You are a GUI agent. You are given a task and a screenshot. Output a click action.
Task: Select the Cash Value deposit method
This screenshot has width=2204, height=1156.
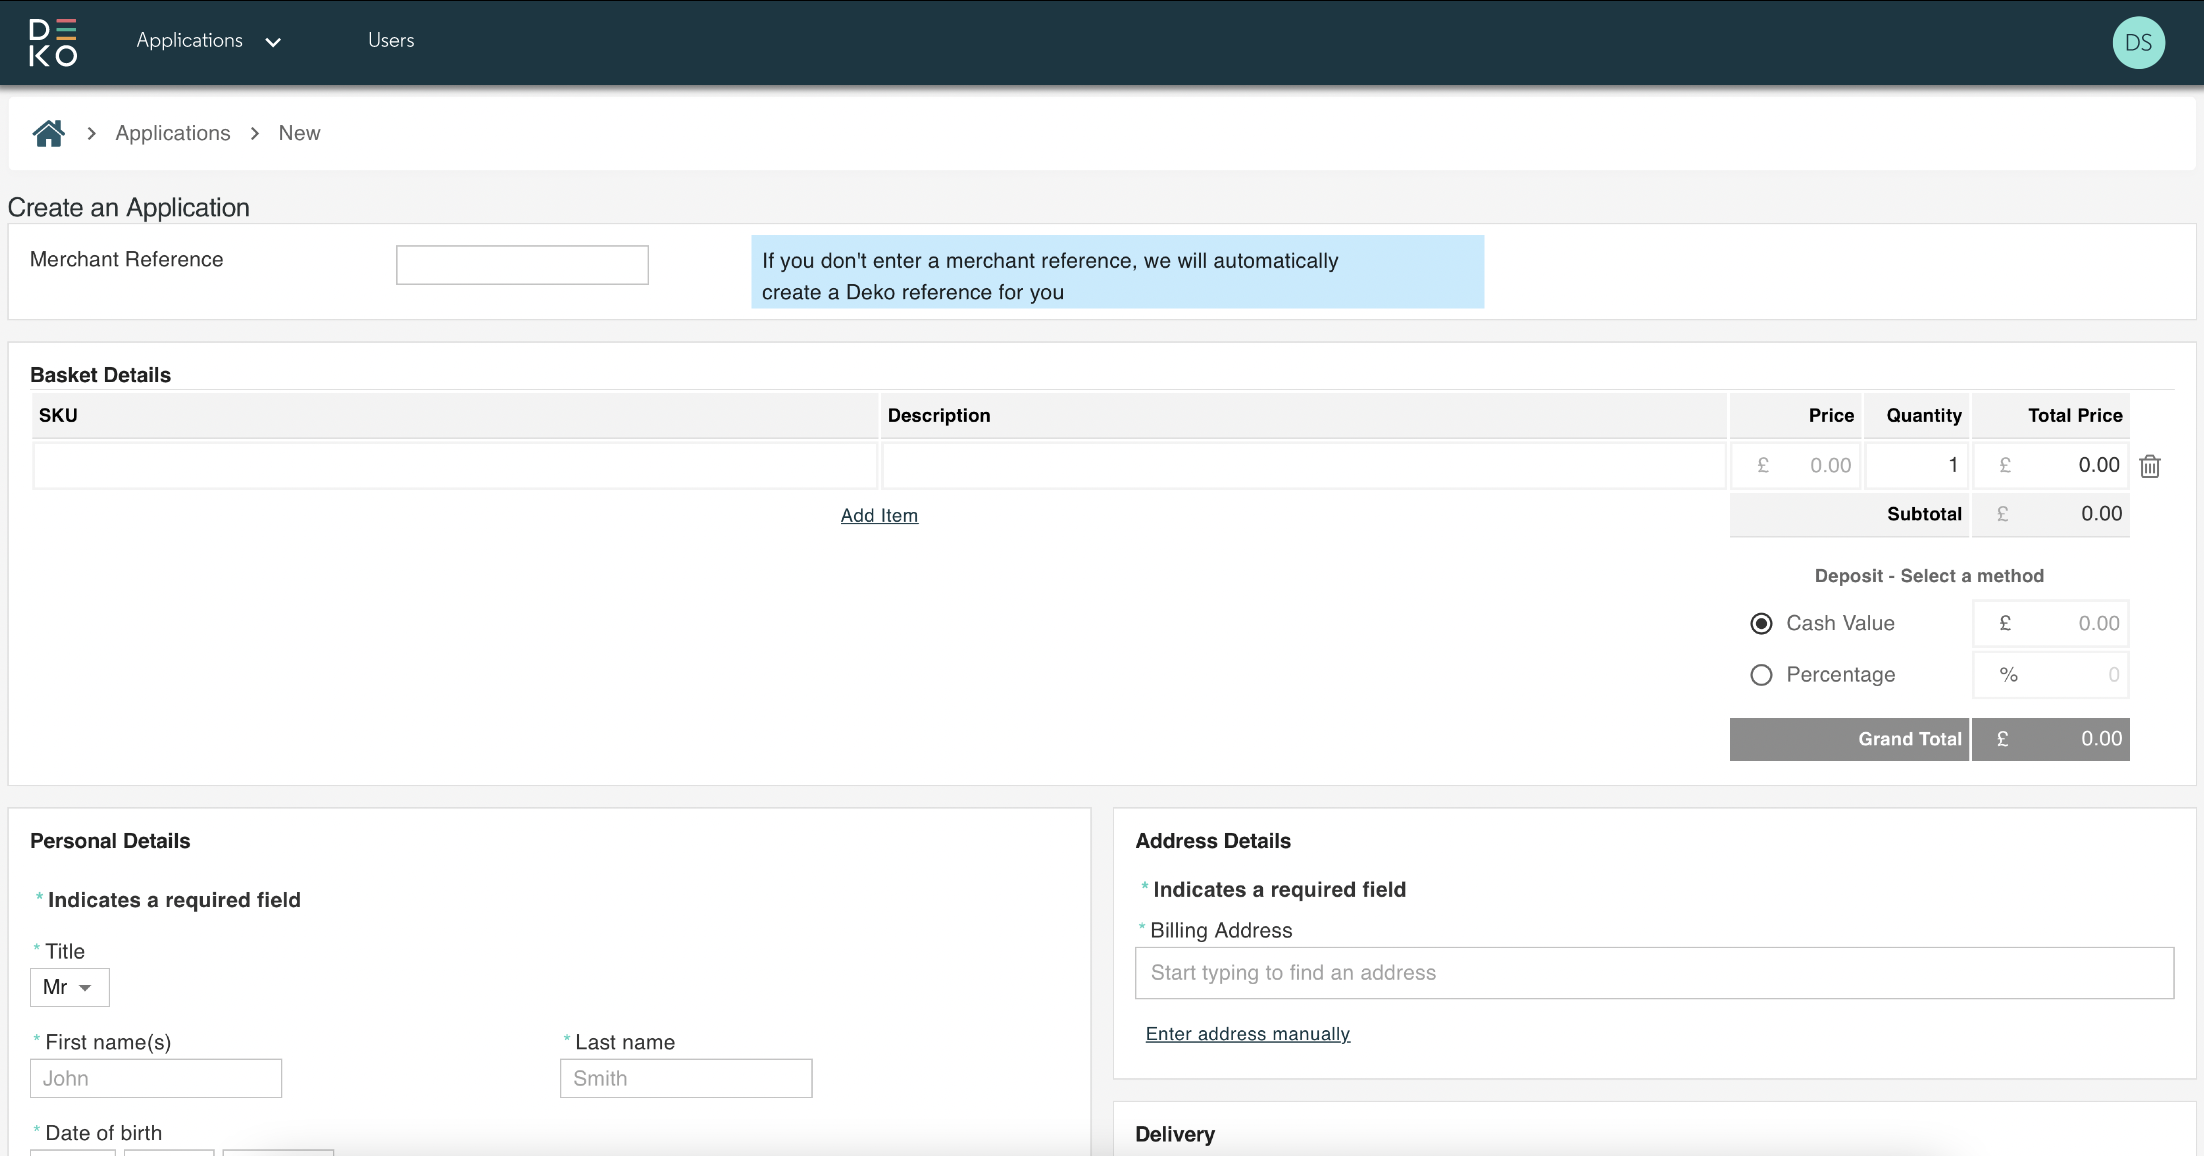[1761, 624]
